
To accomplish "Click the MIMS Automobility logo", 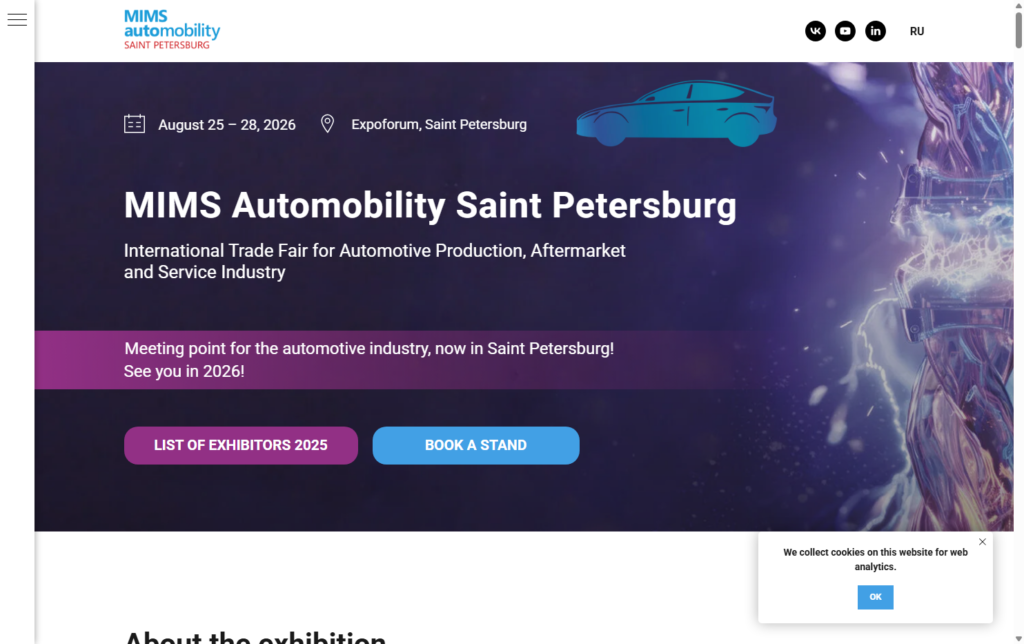I will (x=172, y=30).
